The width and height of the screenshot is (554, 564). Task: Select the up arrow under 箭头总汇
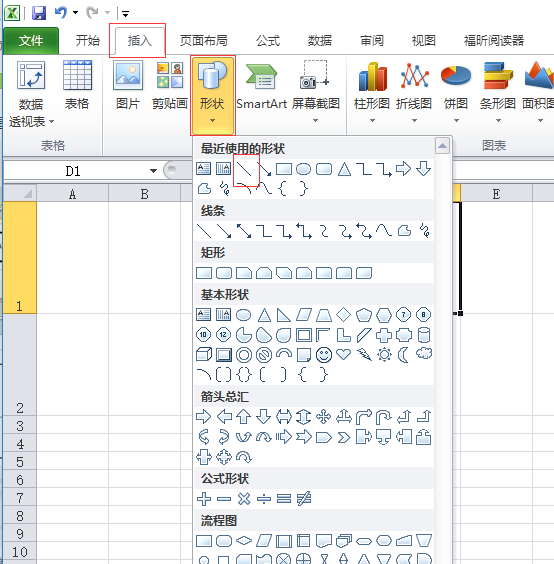coord(244,417)
